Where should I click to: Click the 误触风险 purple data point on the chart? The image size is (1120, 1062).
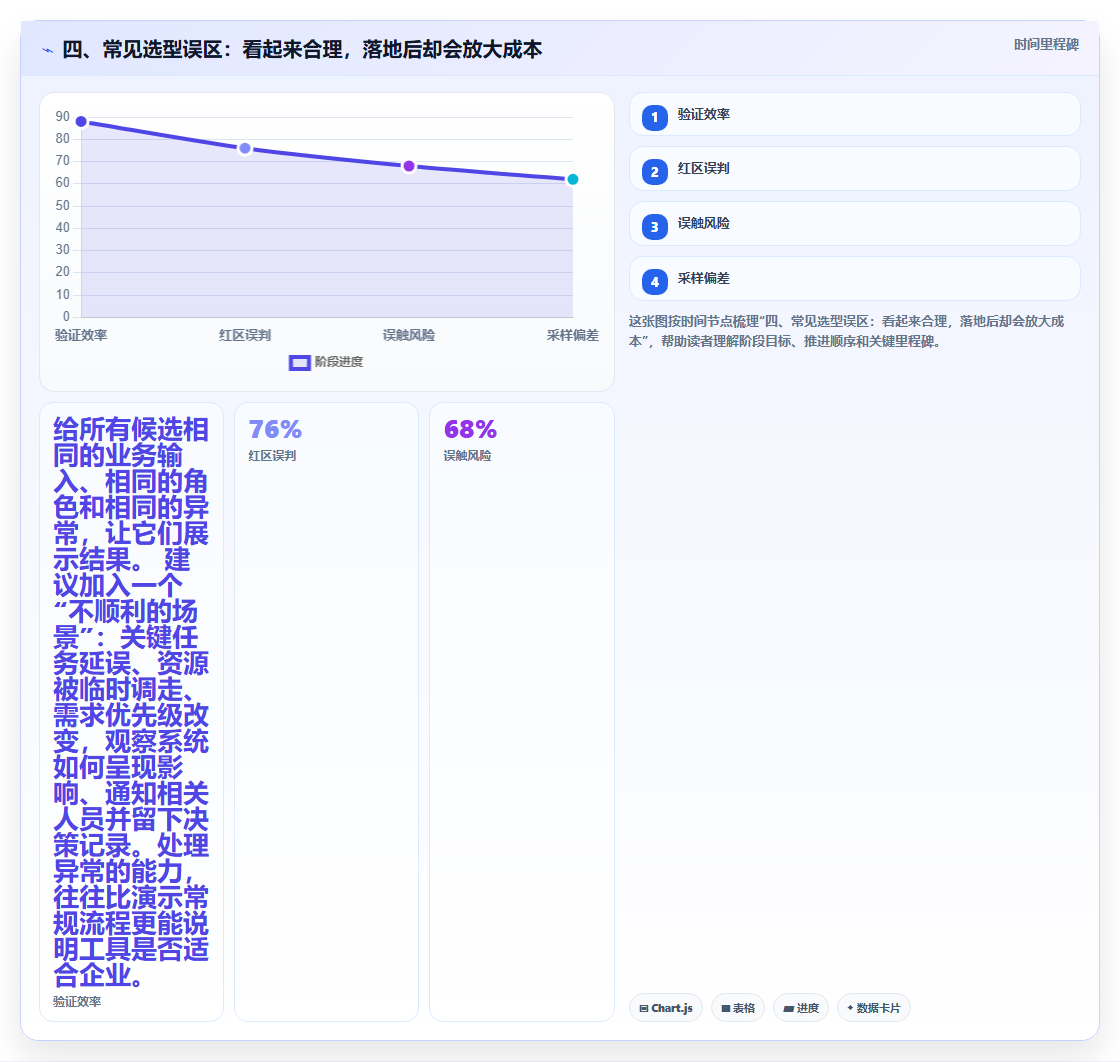pos(409,166)
